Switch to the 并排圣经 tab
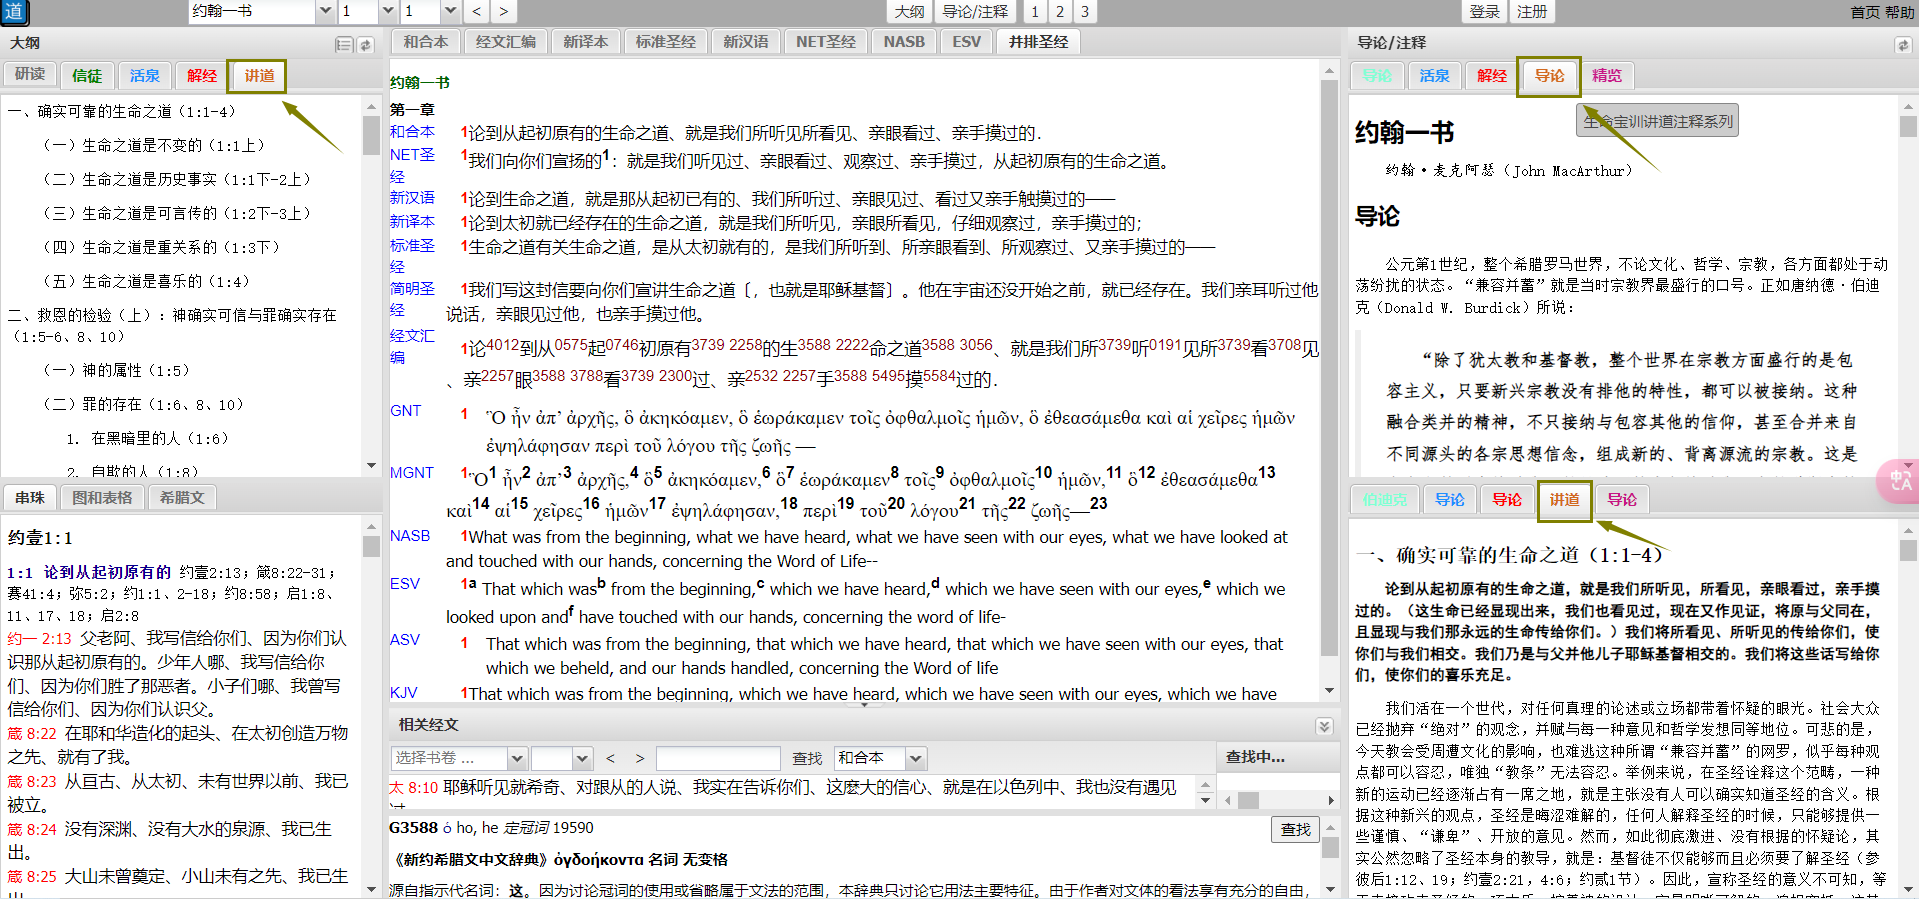This screenshot has height=899, width=1919. pos(1038,42)
